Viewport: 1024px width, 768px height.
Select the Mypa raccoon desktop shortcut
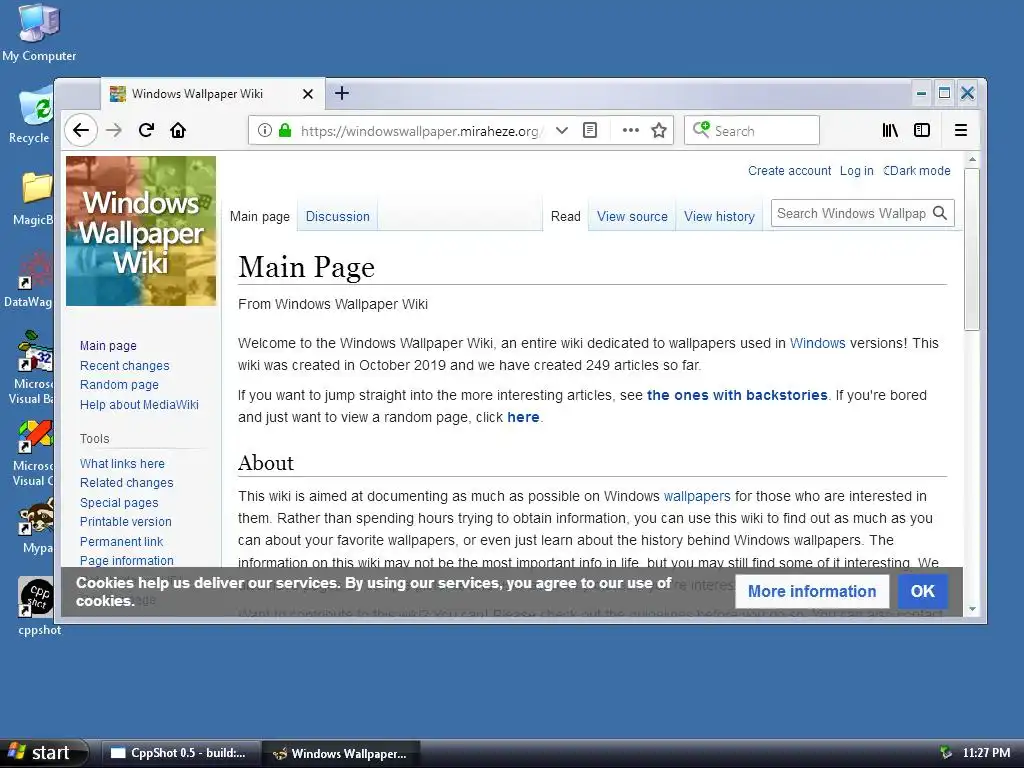(x=37, y=526)
